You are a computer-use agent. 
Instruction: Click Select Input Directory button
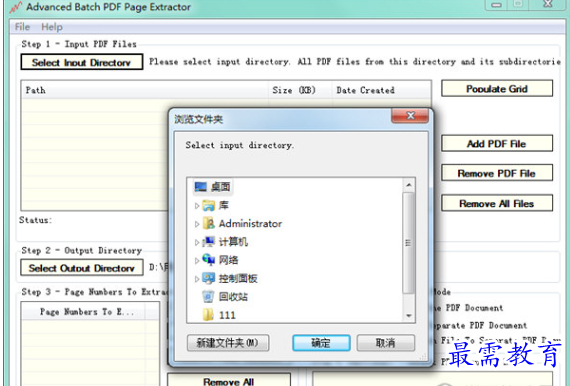coord(81,62)
